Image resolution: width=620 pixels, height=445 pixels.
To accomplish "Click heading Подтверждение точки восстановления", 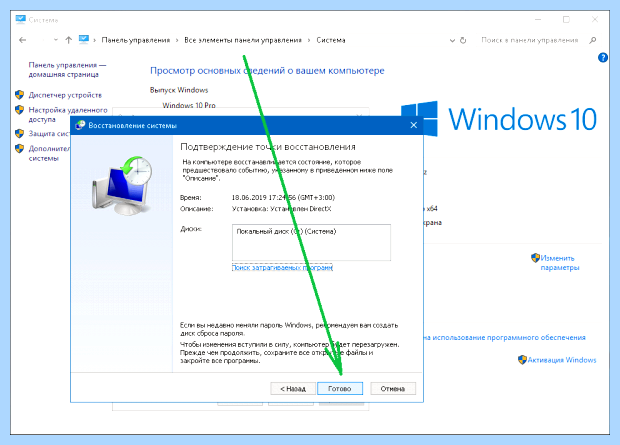I will tap(268, 147).
